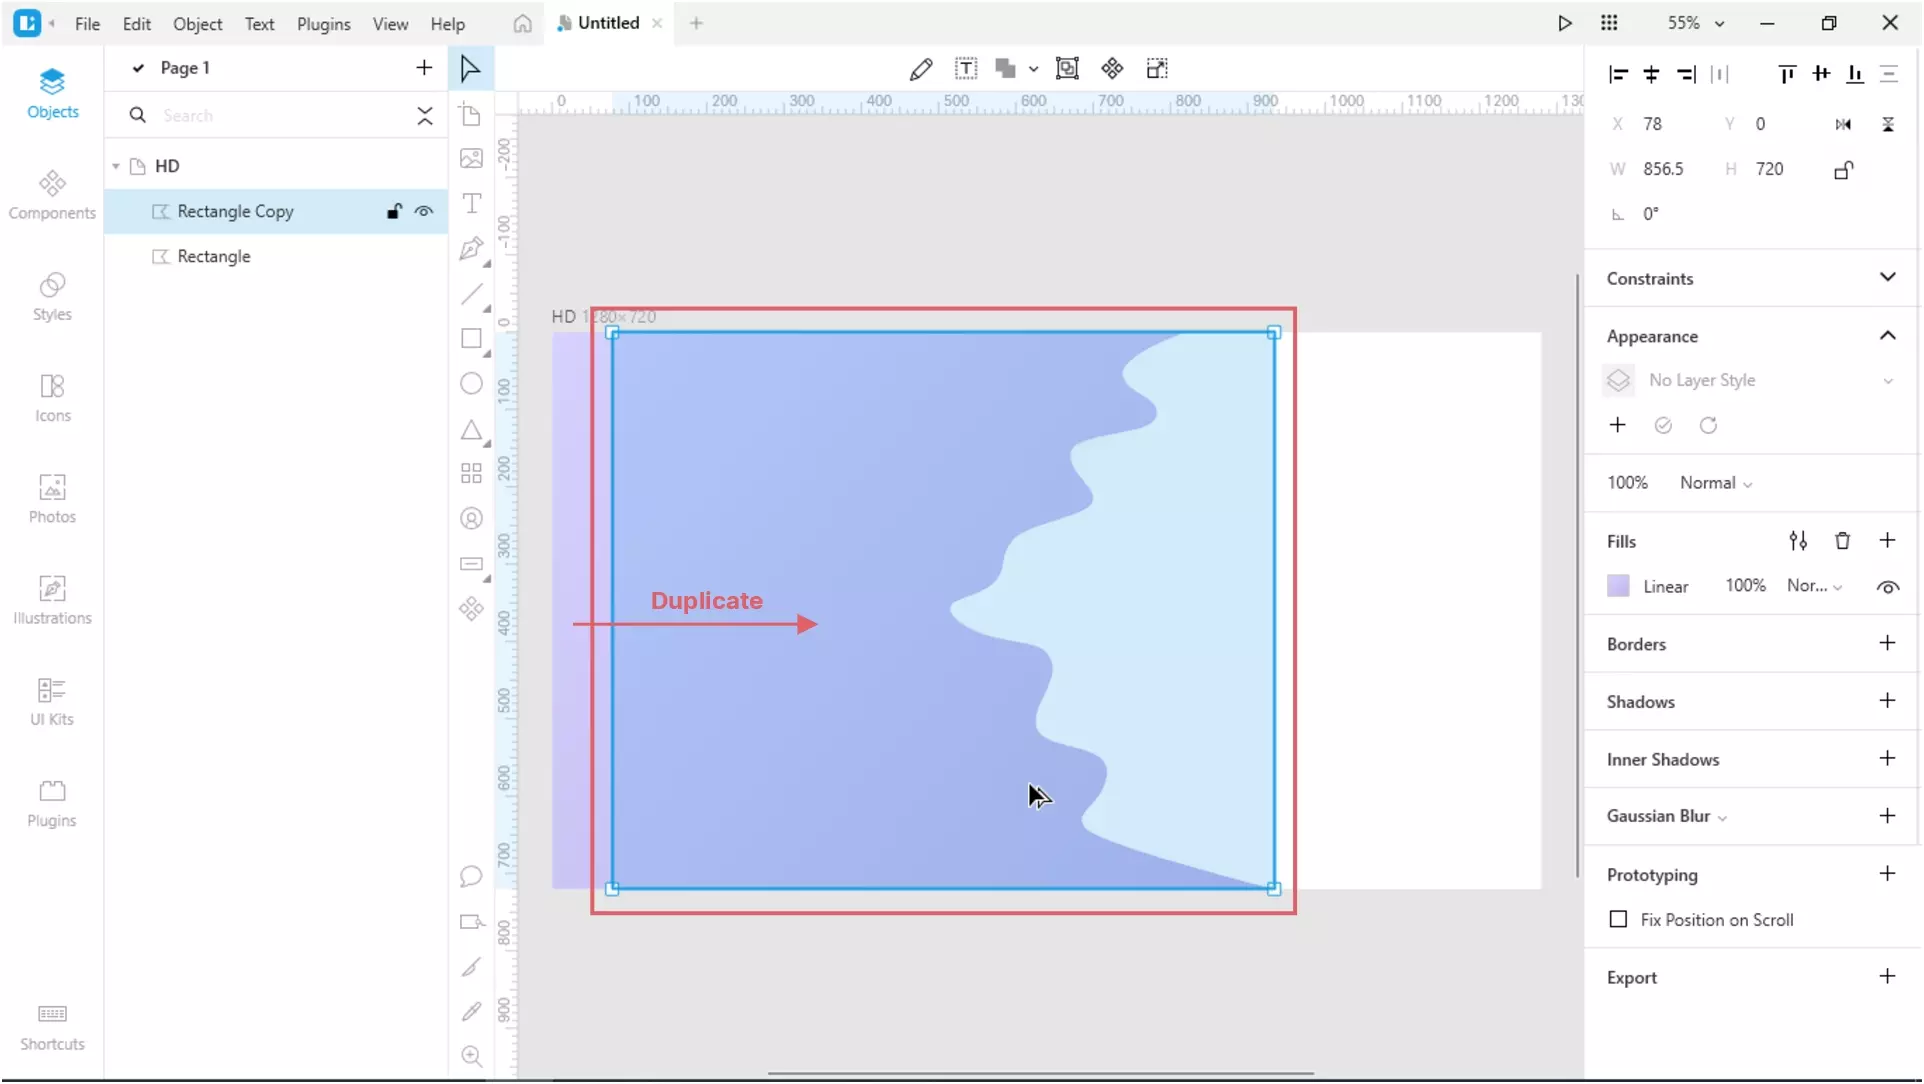Select the Text tool

(471, 204)
